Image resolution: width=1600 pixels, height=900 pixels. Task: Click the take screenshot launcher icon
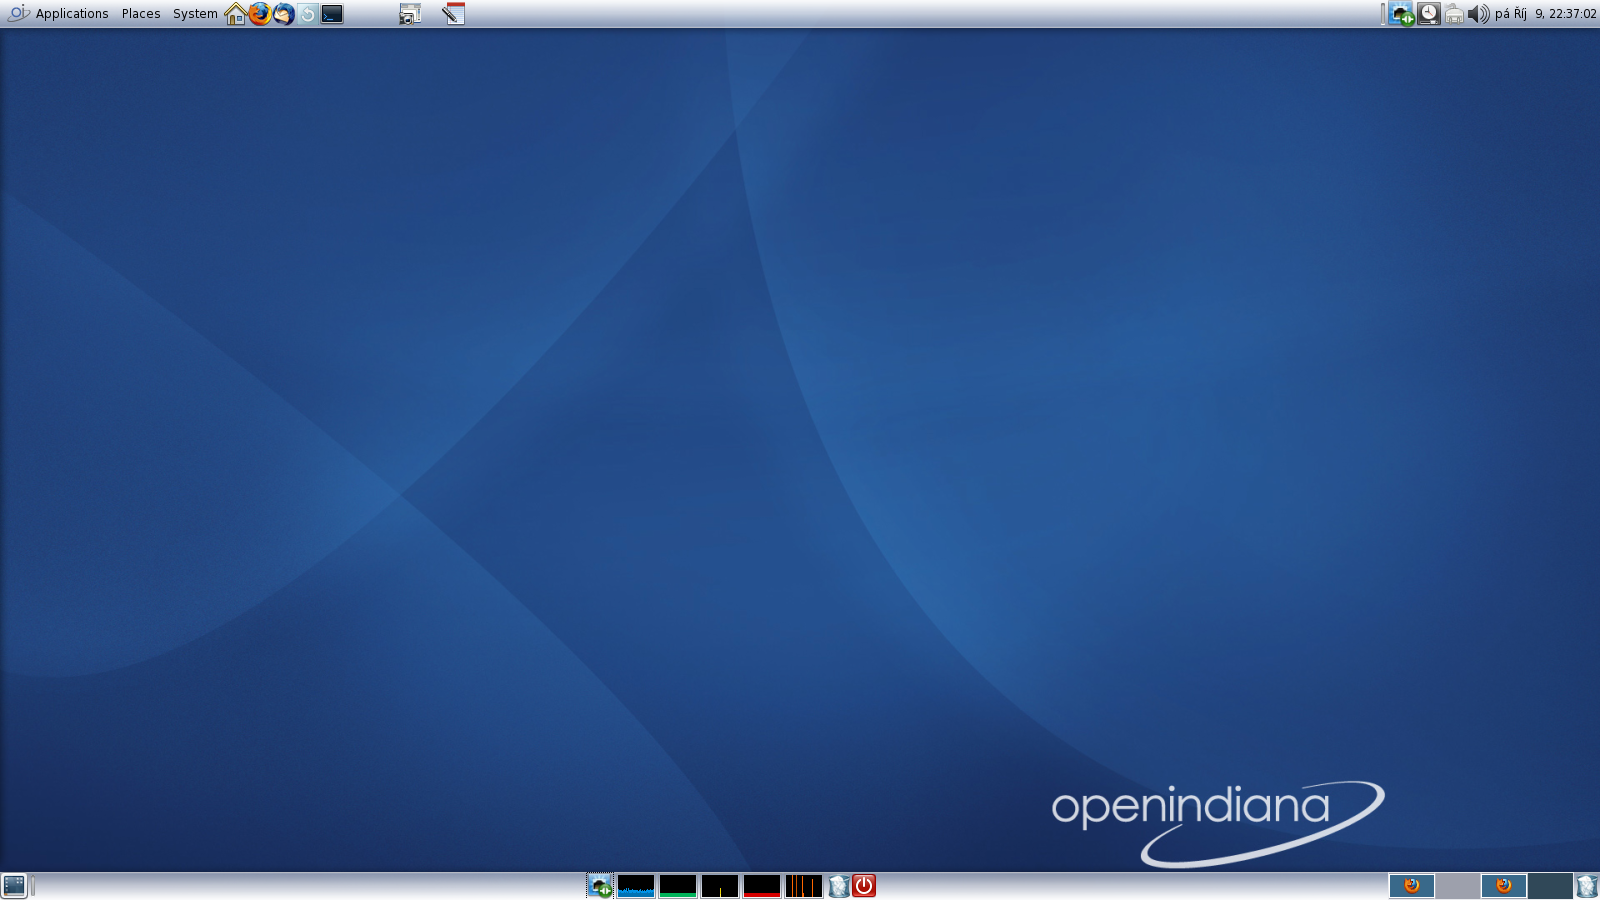[x=410, y=14]
